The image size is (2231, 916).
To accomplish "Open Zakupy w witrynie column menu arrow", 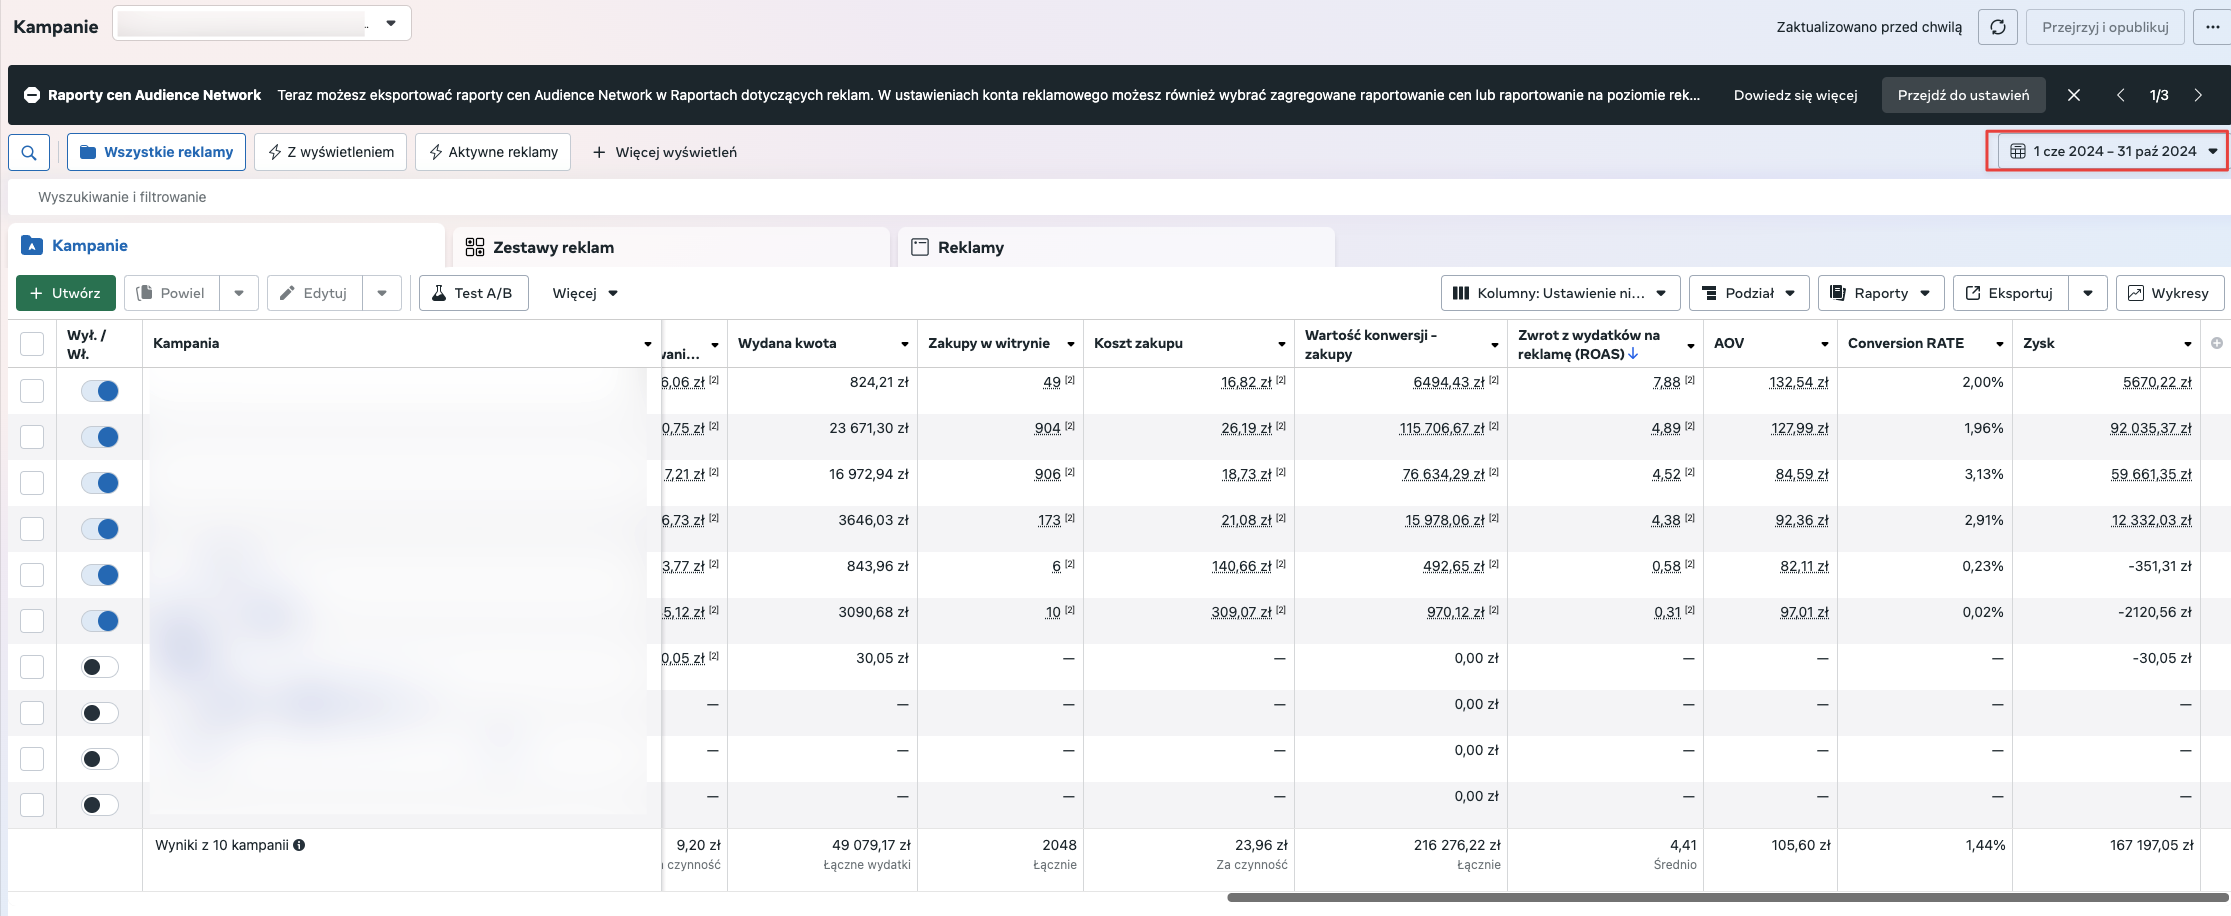I will [1071, 344].
